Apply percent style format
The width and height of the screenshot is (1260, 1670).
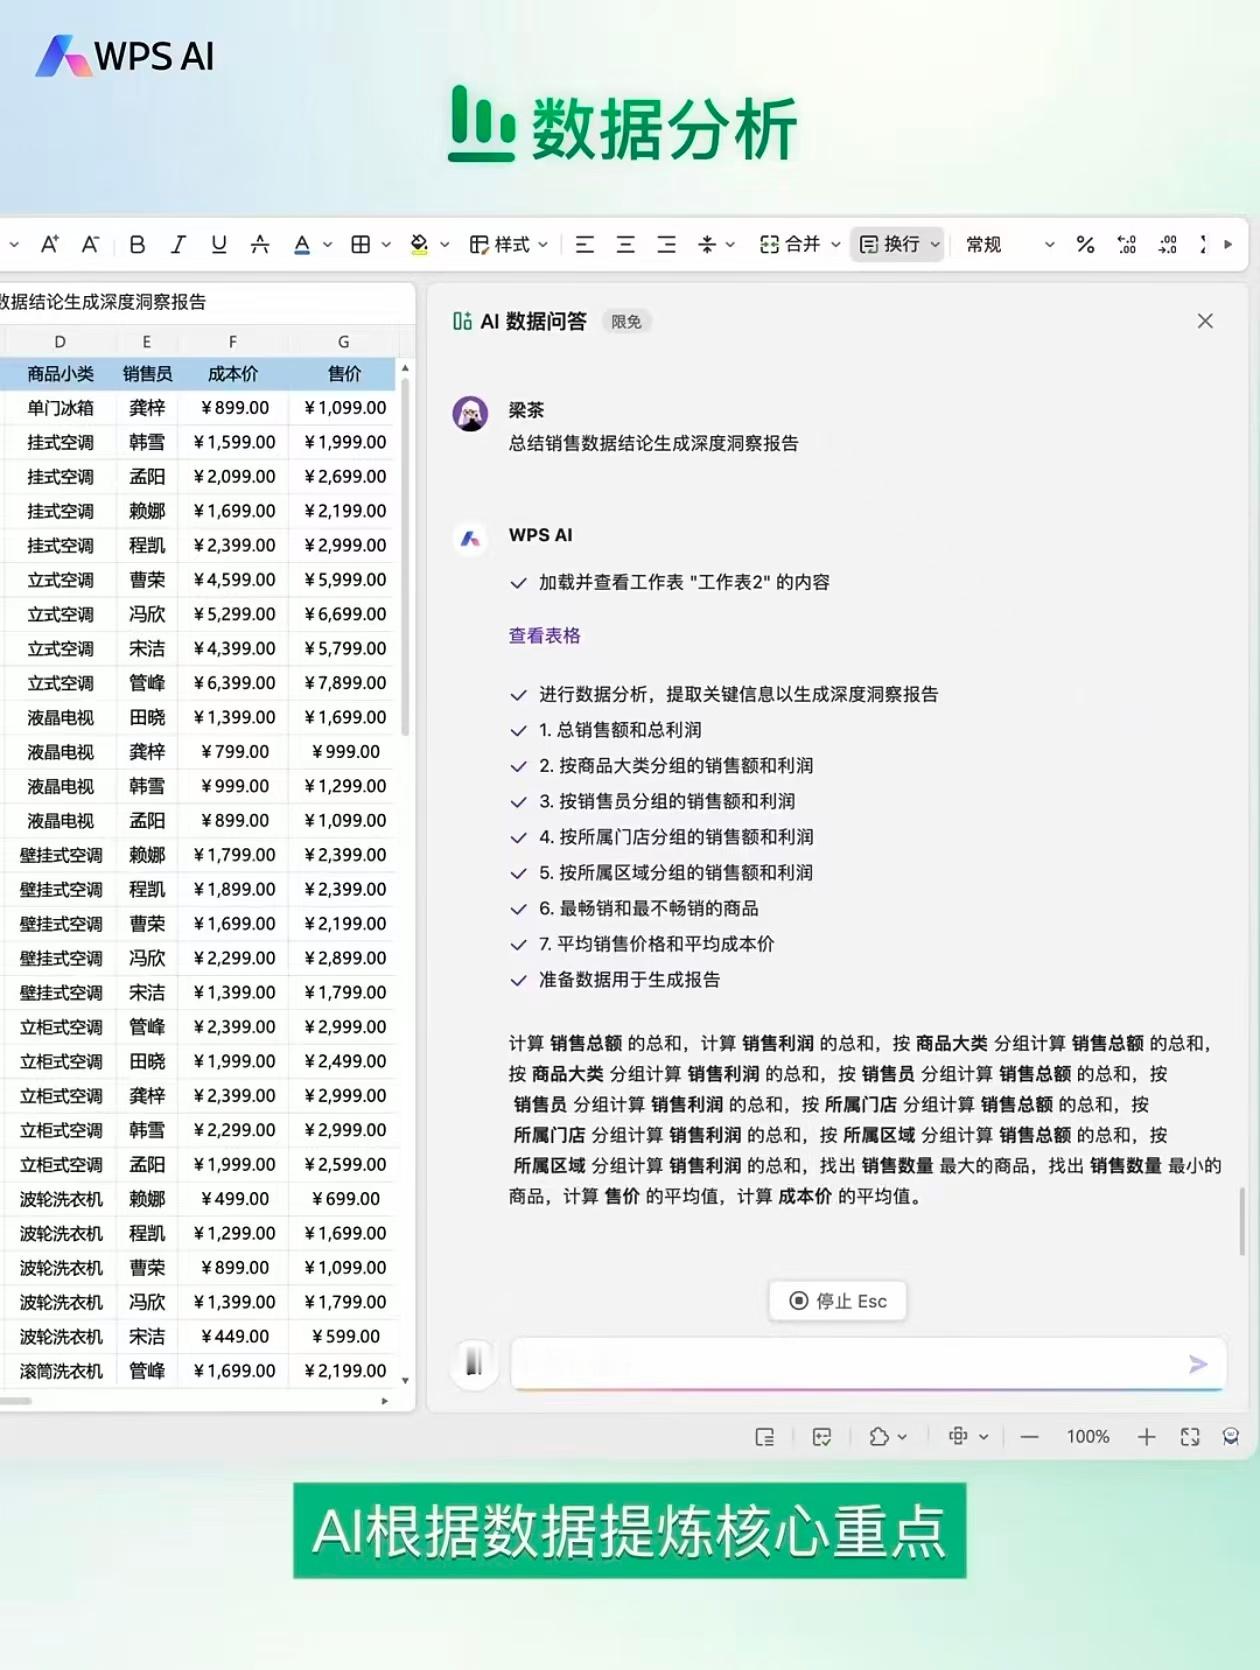point(1085,244)
